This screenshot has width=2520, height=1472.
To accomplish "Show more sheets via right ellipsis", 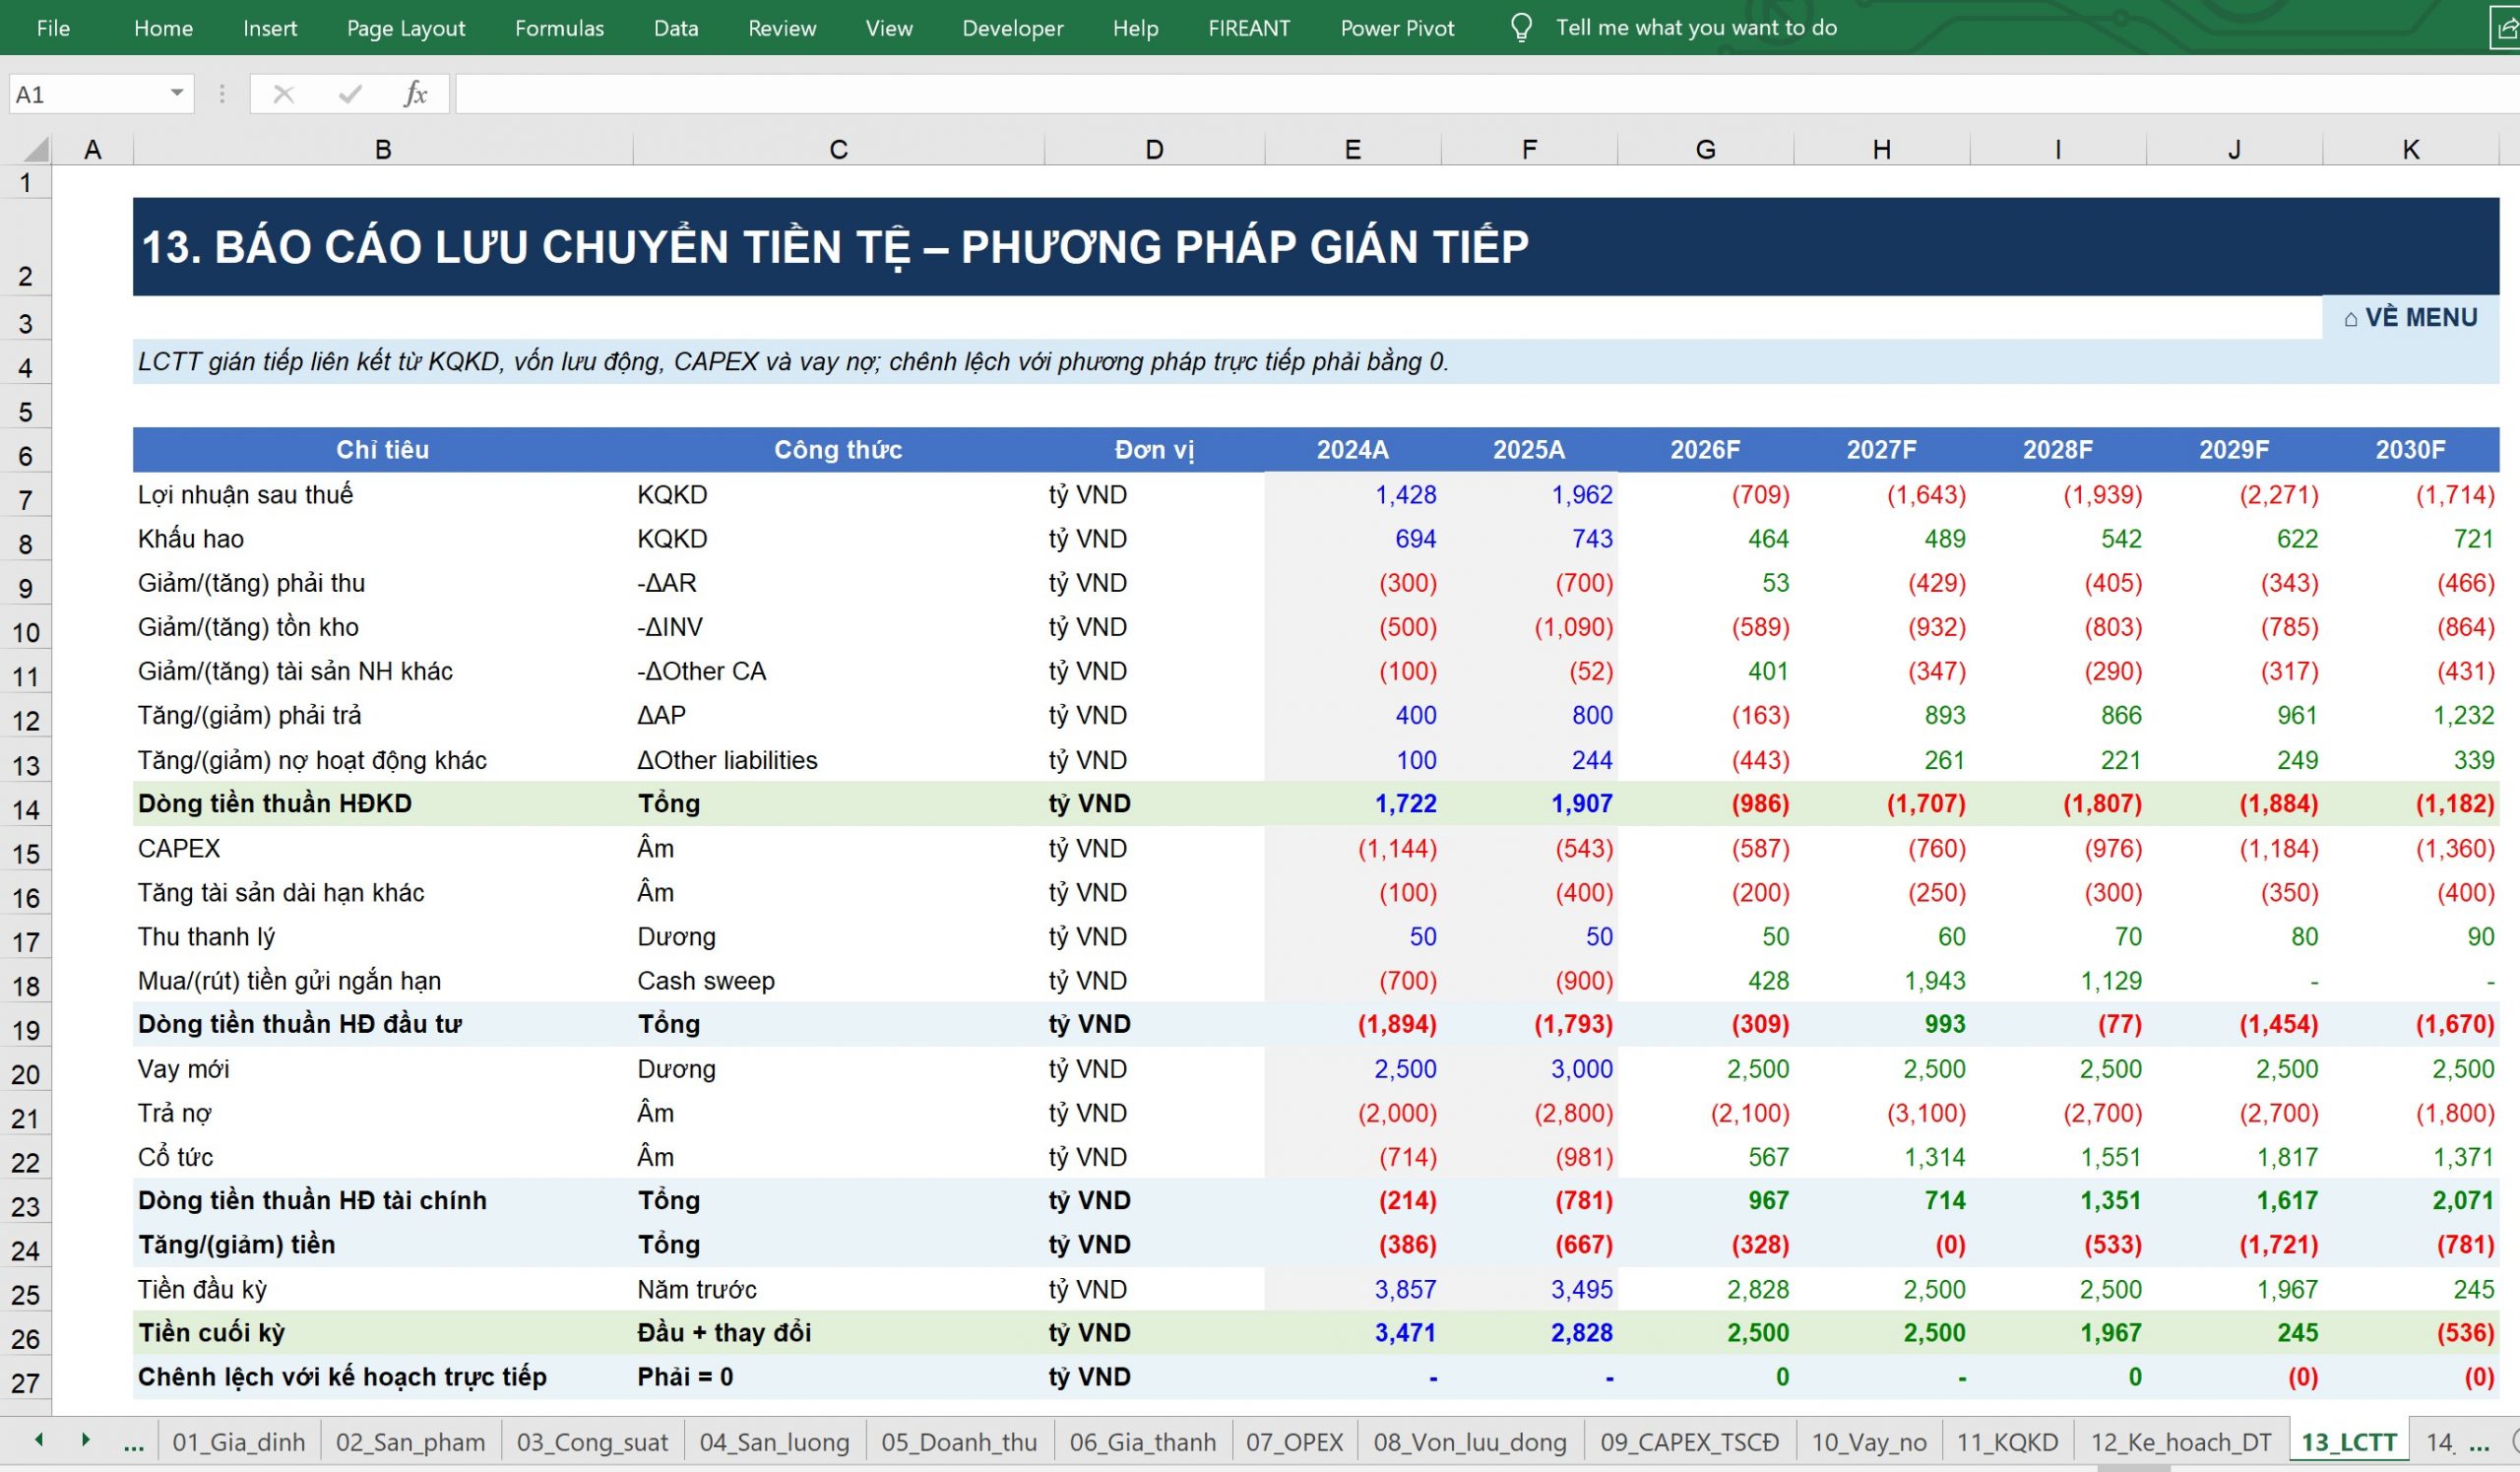I will click(x=2479, y=1442).
